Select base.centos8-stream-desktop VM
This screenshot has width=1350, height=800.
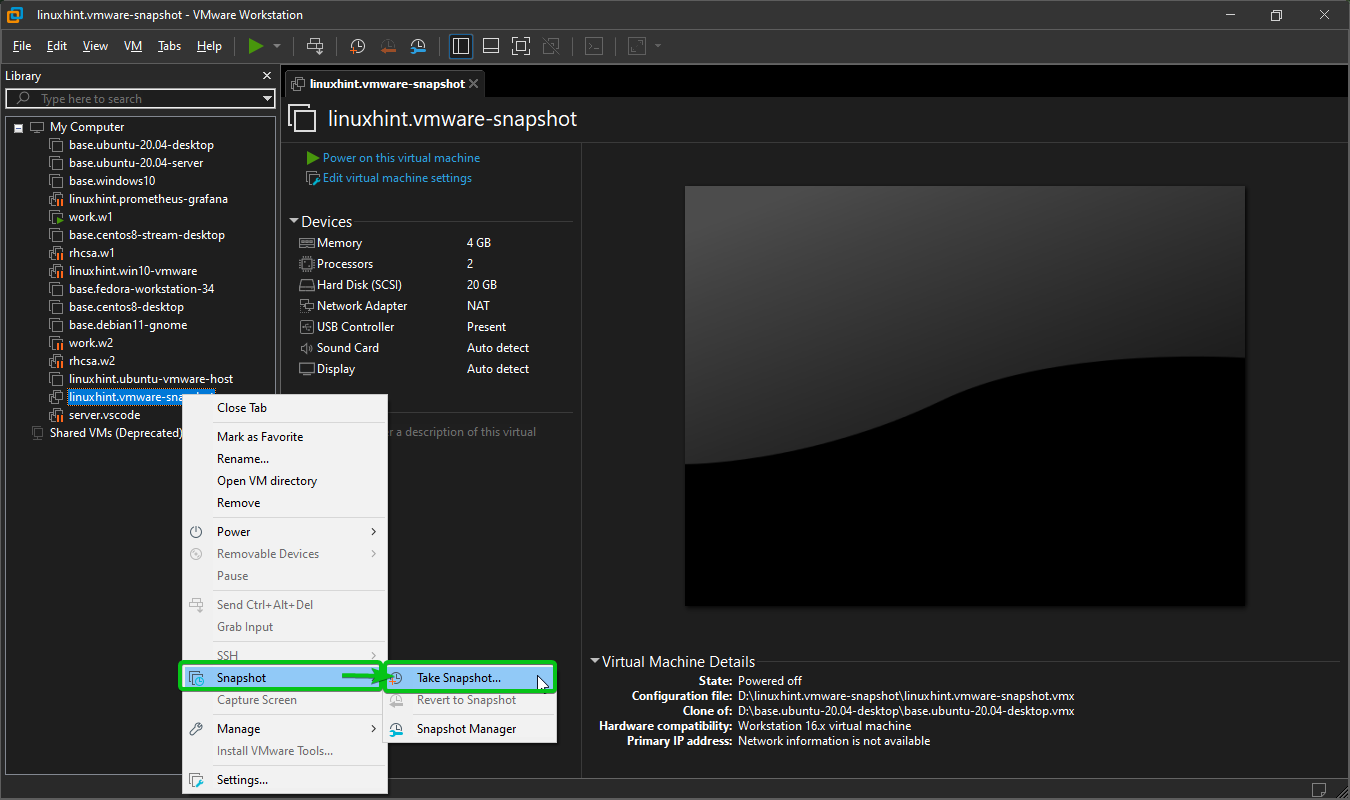pyautogui.click(x=147, y=235)
